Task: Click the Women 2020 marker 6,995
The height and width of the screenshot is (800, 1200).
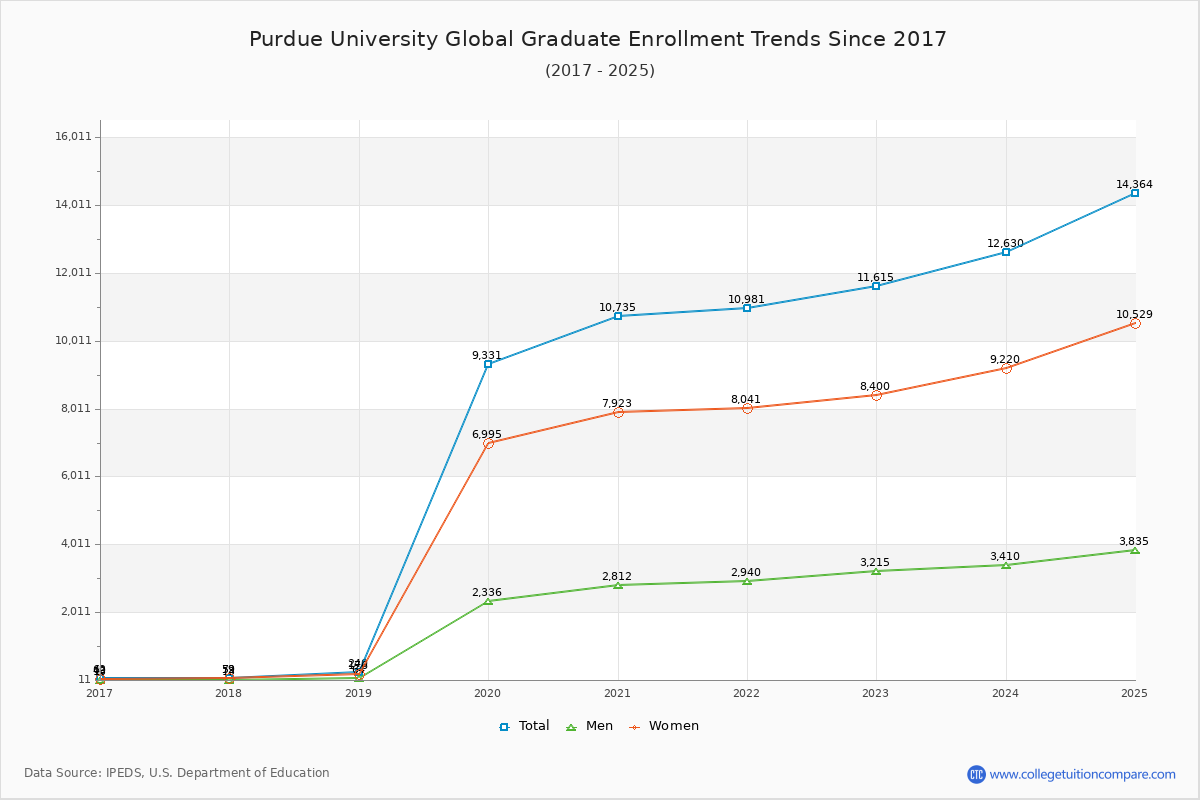Action: tap(488, 443)
